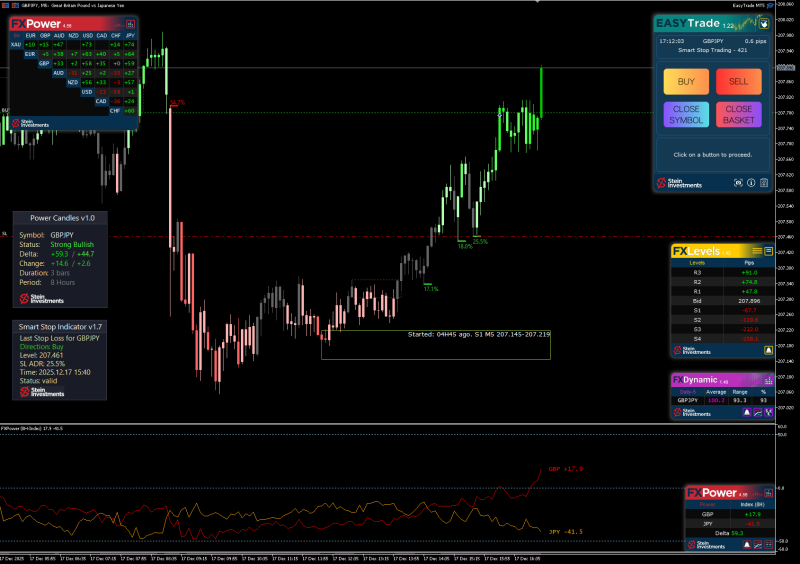Click the Bid 207.896 value in FX Levels
The height and width of the screenshot is (564, 800).
[749, 301]
